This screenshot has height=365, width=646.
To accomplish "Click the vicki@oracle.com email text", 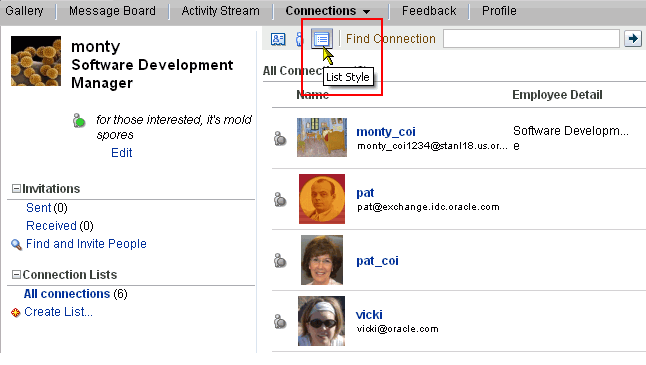I will click(x=398, y=329).
